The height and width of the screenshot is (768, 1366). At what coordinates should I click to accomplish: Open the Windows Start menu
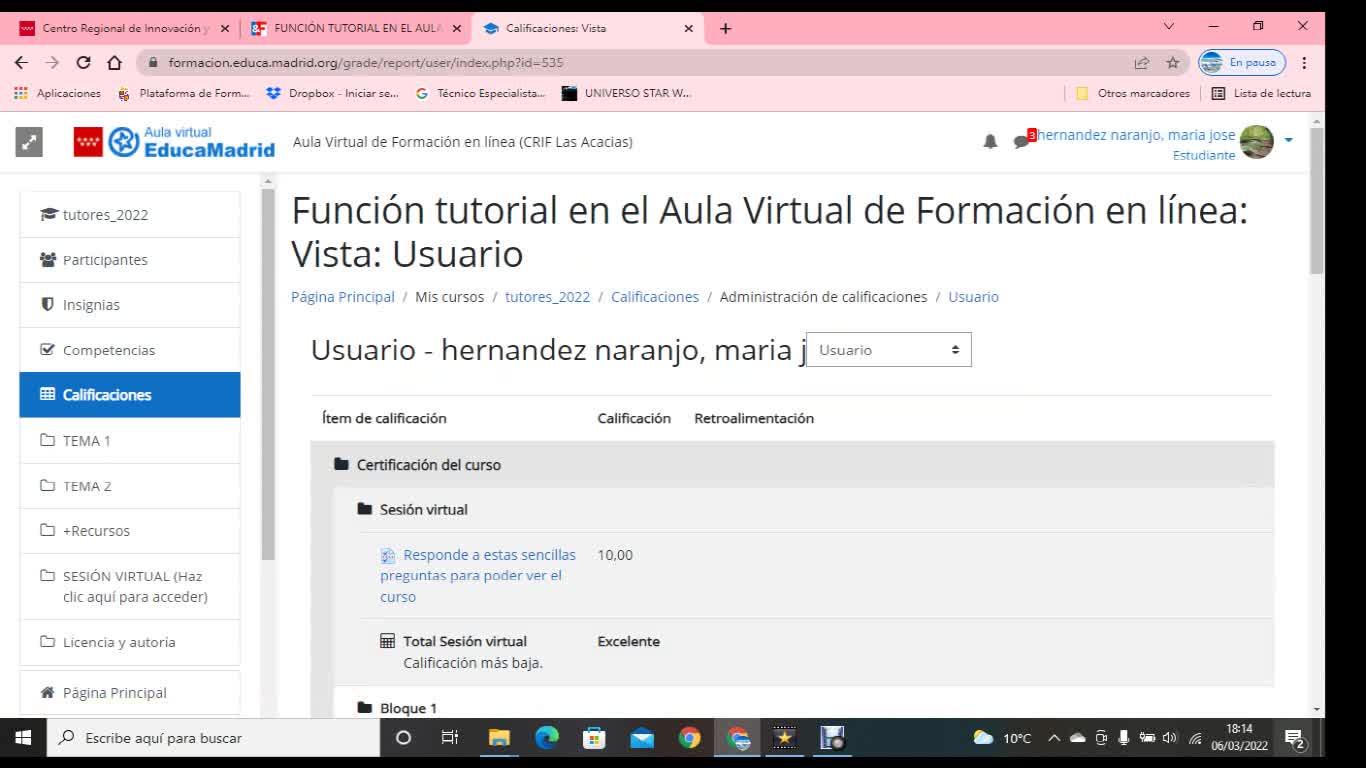23,738
